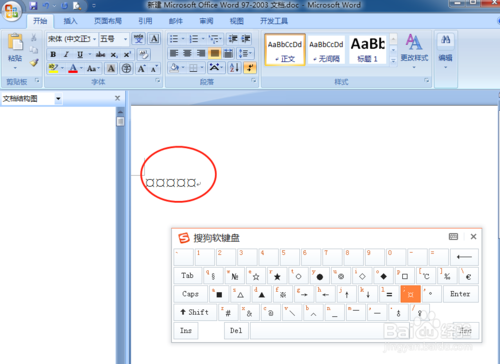Click the highlighted Justify alignment icon
The image size is (500, 364).
215,53
